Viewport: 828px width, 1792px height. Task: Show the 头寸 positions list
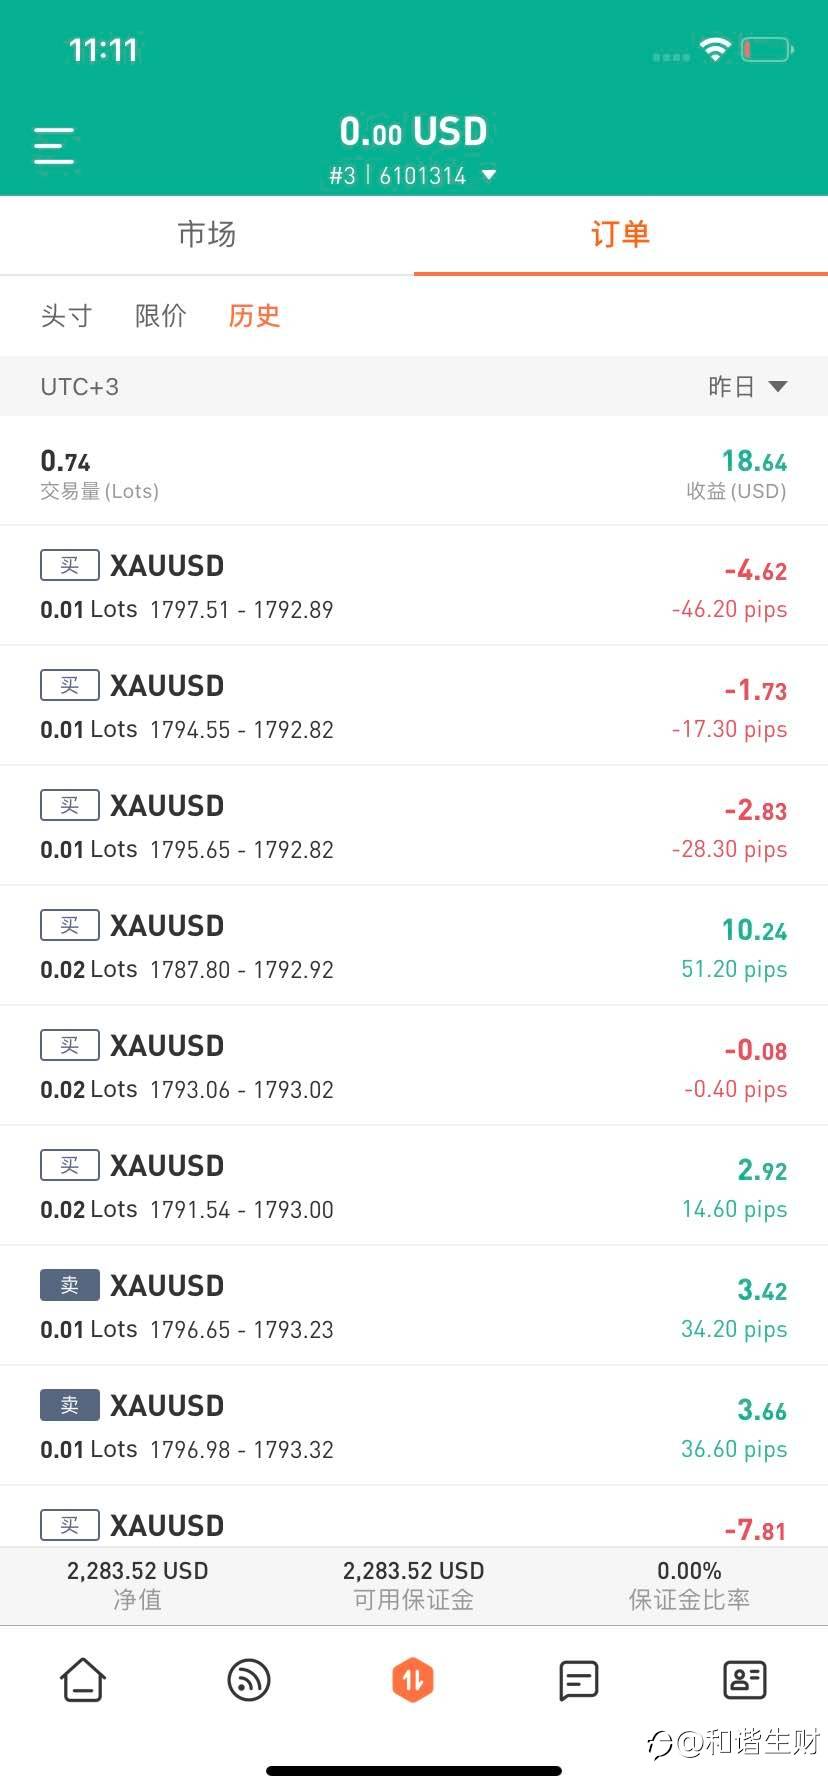(x=66, y=316)
